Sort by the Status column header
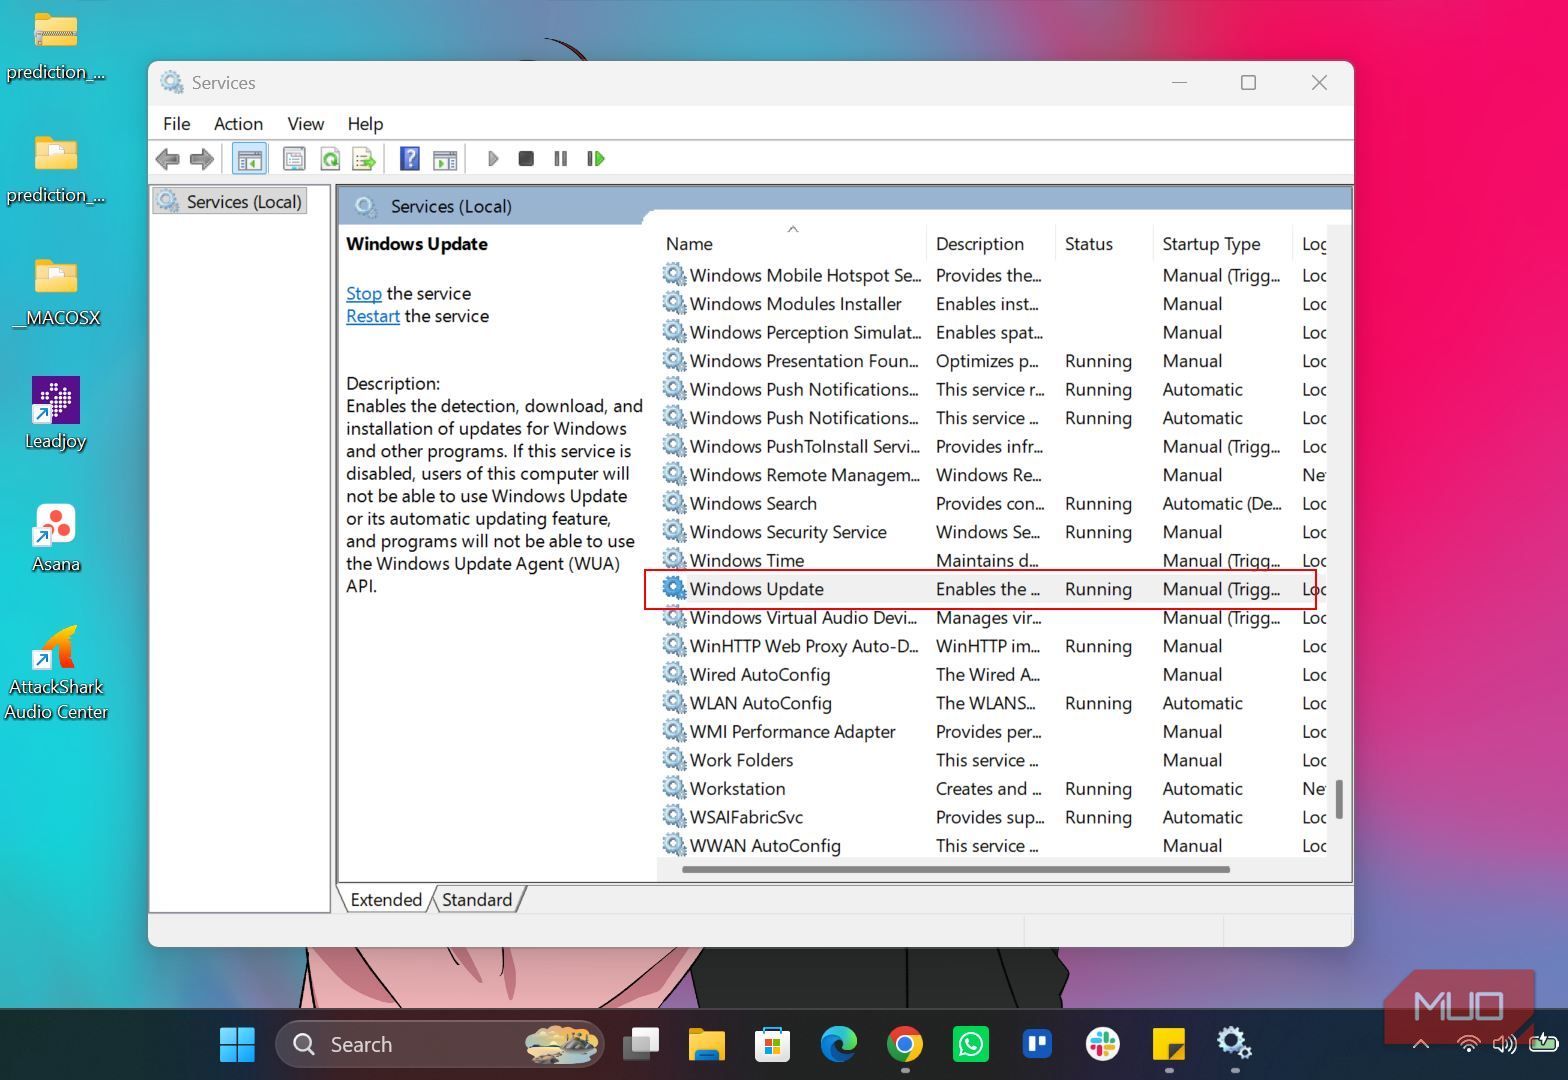1568x1080 pixels. [1104, 243]
